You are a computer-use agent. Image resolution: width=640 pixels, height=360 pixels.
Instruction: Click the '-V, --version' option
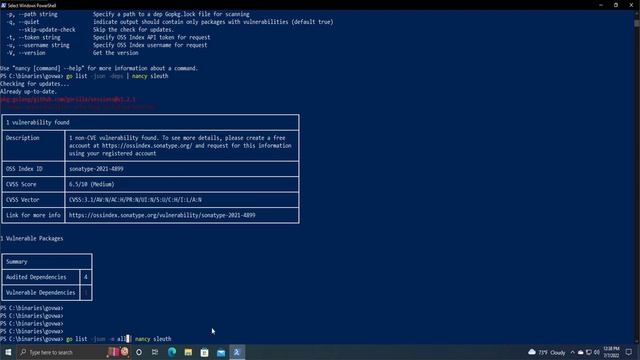(26, 53)
